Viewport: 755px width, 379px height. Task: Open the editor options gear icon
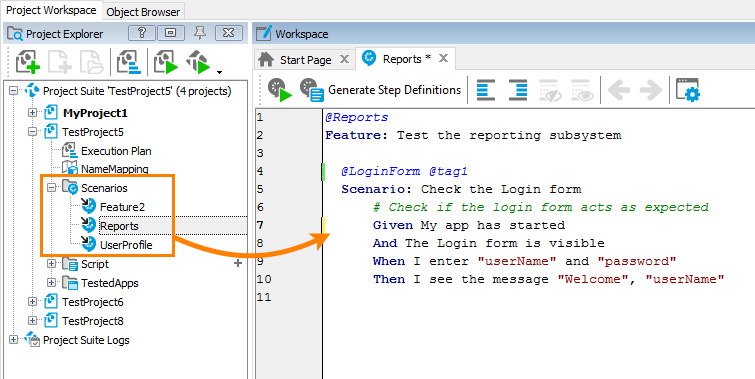click(x=688, y=90)
